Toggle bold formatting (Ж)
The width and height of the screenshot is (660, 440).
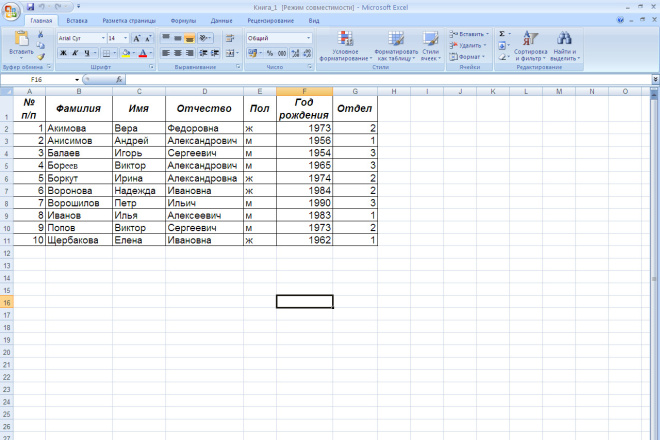click(62, 53)
